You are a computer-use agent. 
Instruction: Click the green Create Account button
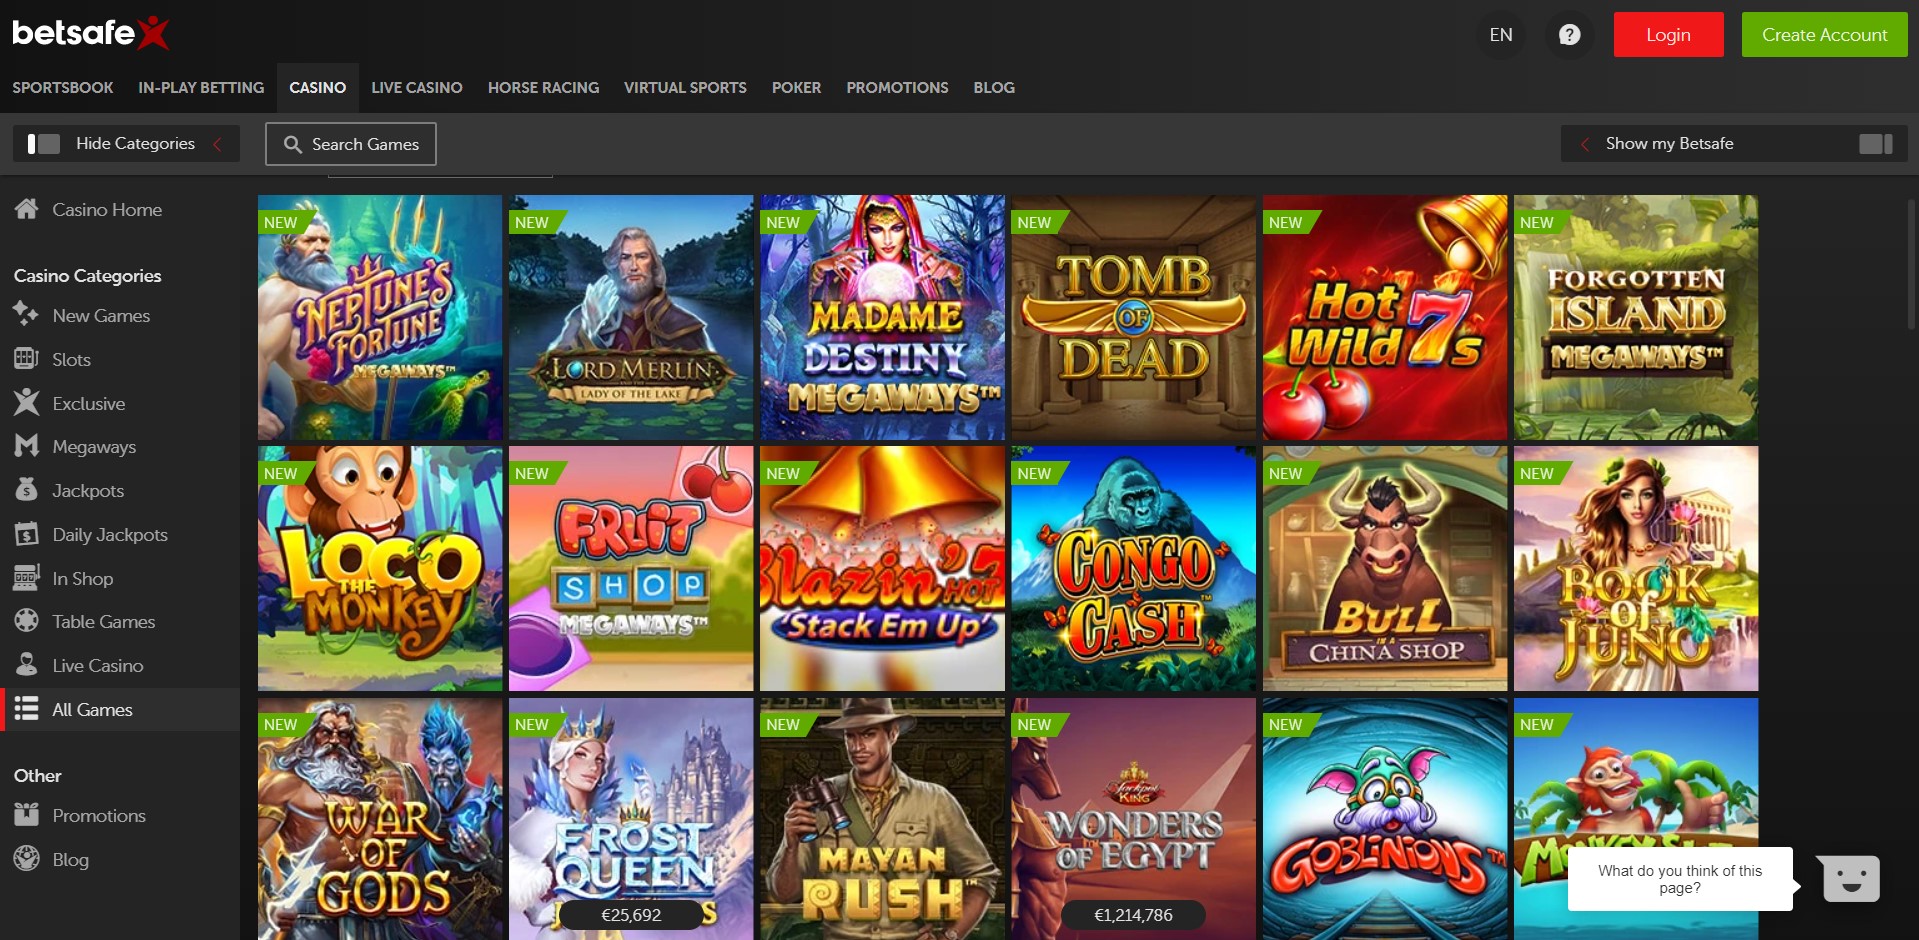tap(1824, 35)
